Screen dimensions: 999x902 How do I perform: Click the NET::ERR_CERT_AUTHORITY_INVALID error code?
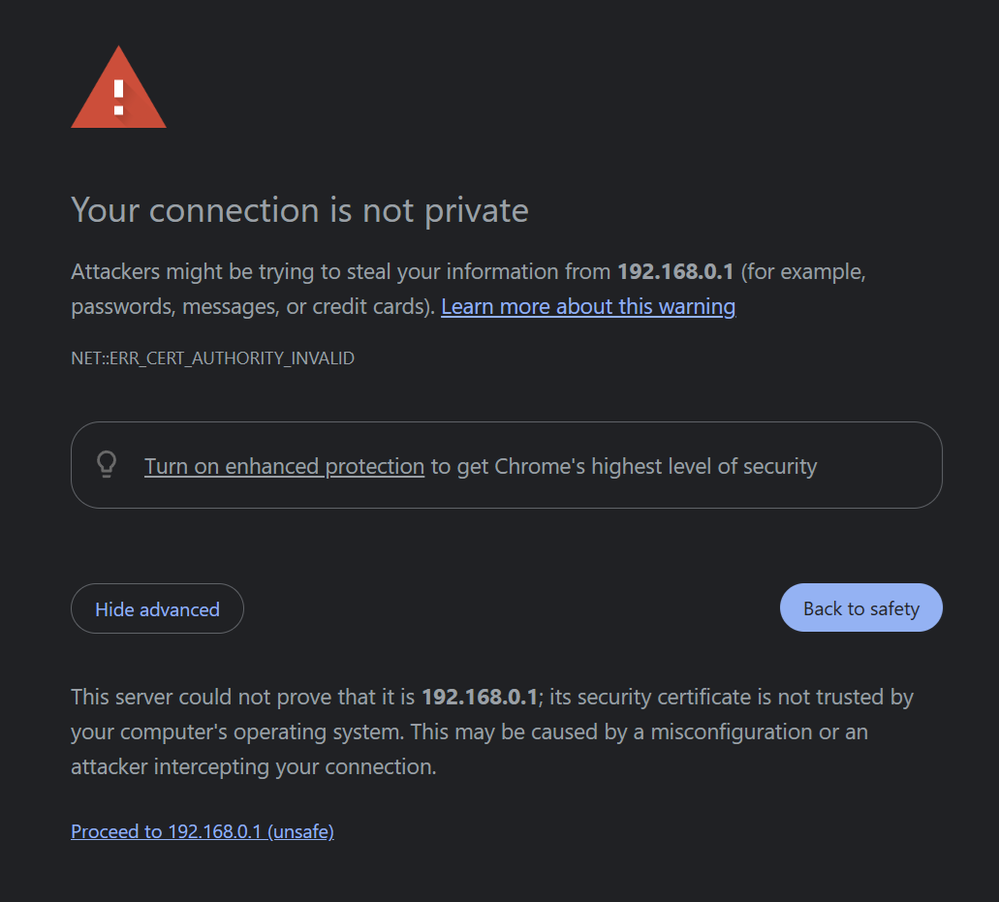212,358
